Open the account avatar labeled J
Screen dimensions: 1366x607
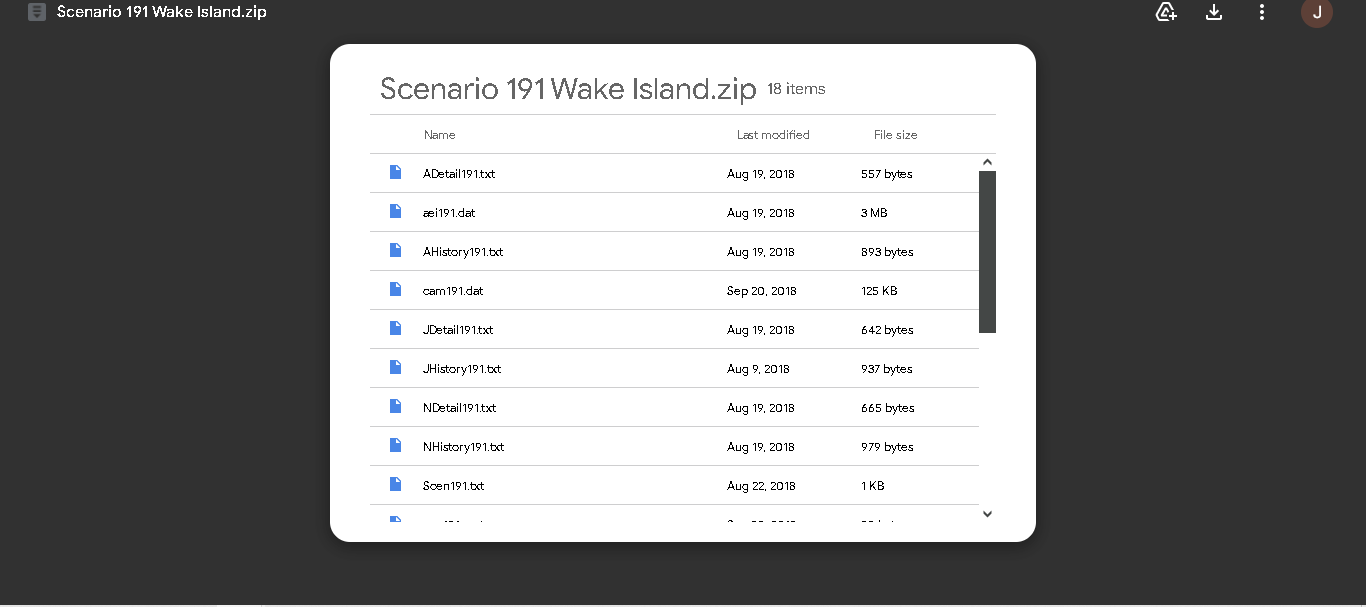[x=1316, y=13]
